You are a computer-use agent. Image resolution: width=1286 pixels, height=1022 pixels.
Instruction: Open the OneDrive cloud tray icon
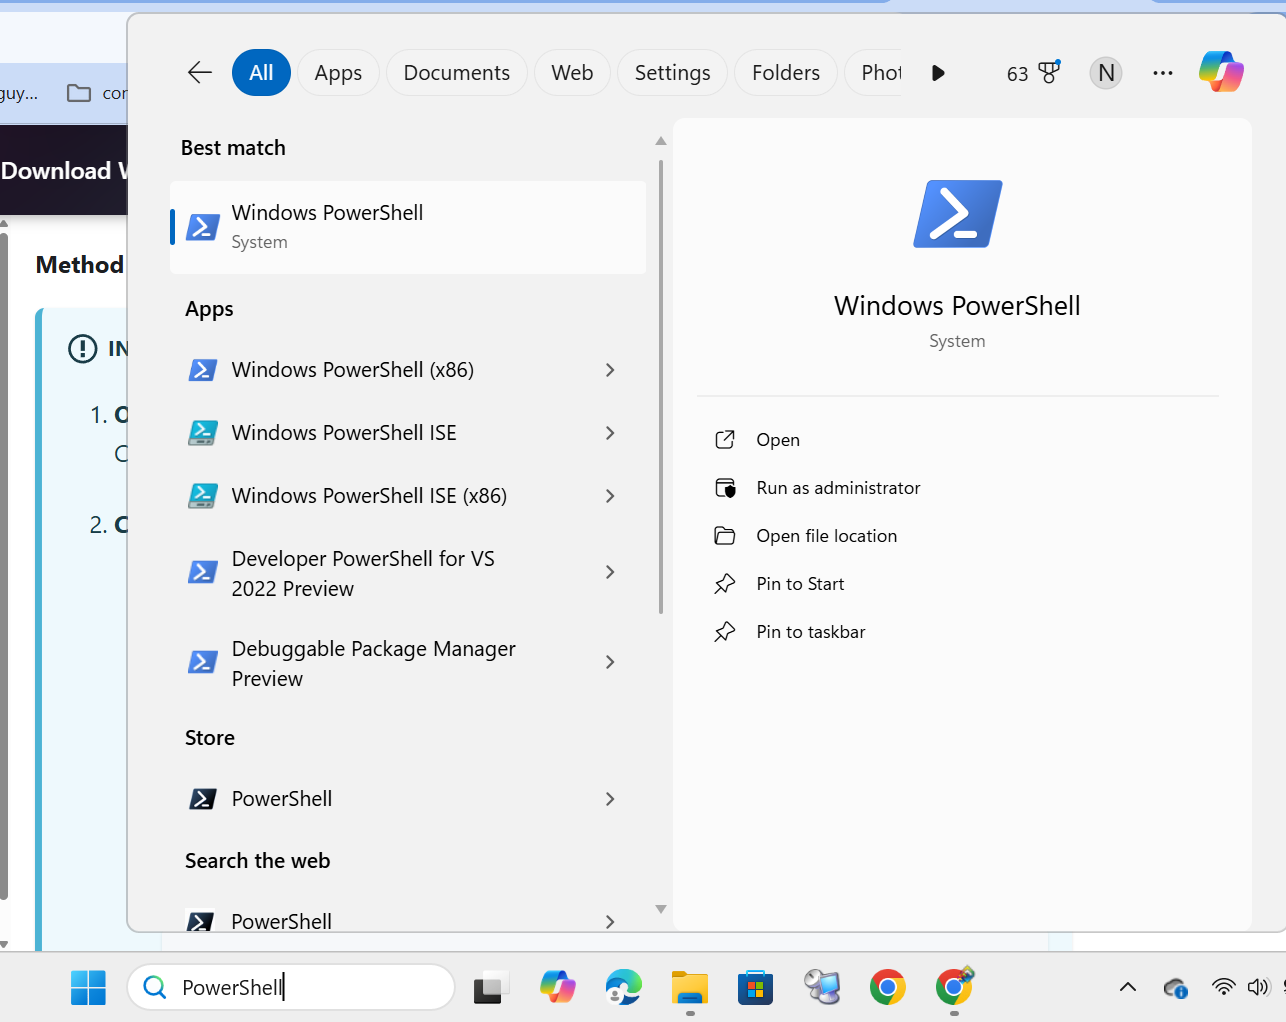[1175, 988]
